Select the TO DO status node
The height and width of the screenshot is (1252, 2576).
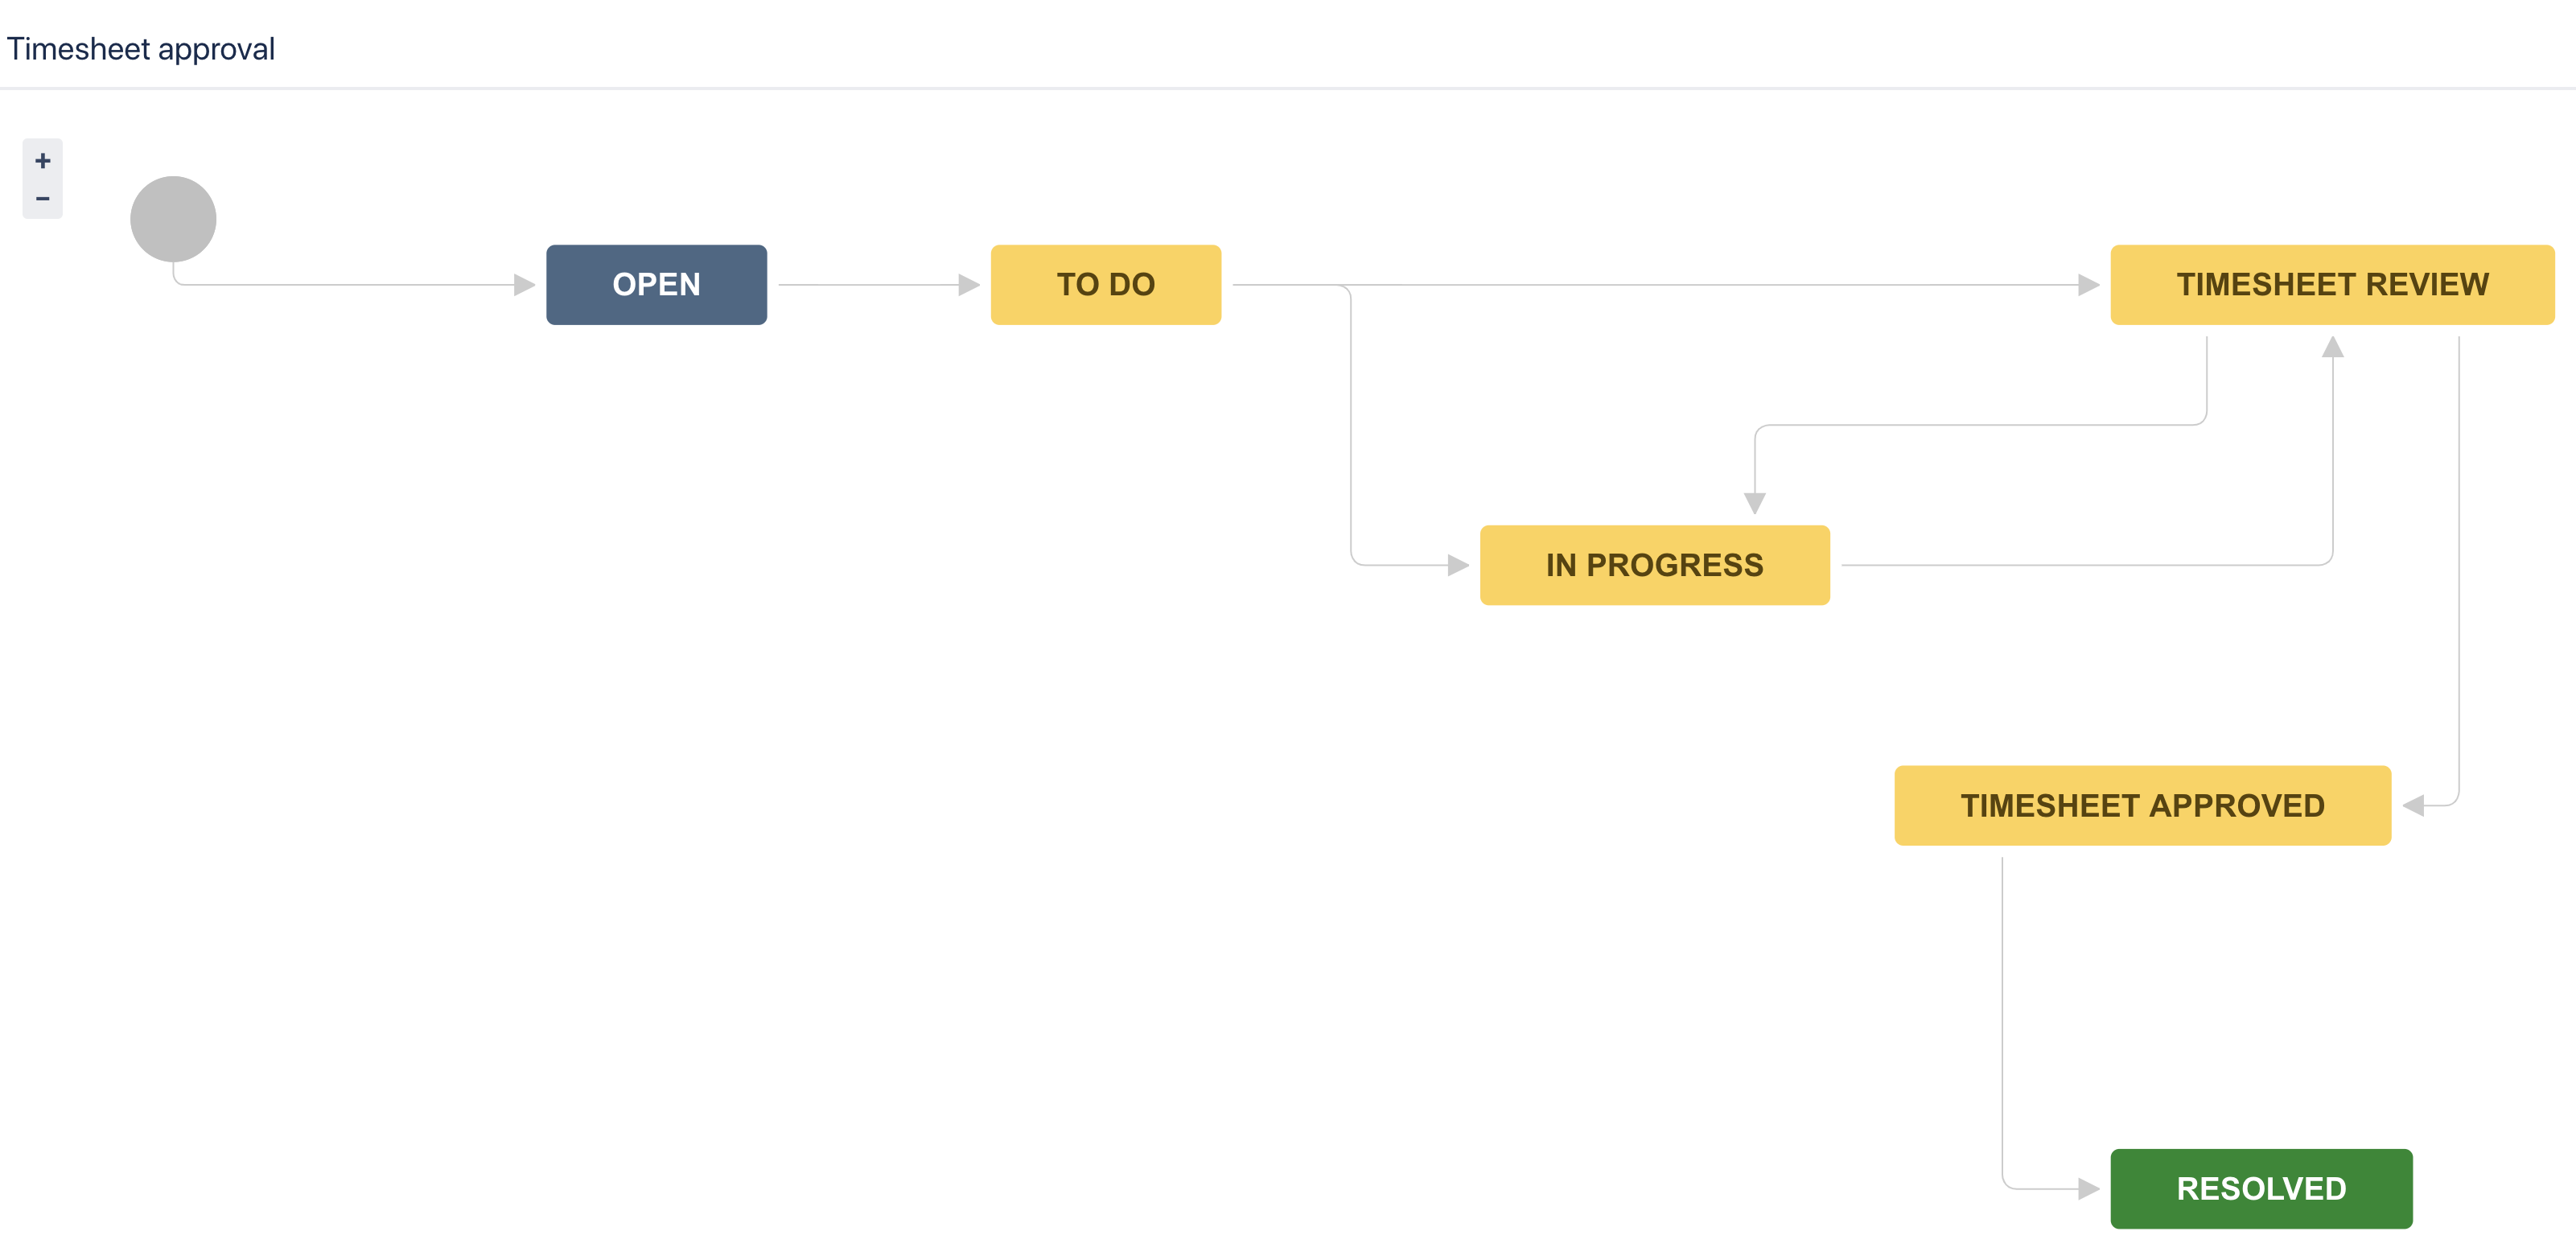pyautogui.click(x=1105, y=285)
